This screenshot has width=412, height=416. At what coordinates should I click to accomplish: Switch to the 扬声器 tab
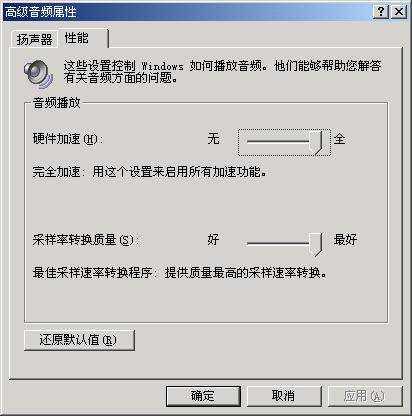tap(34, 40)
